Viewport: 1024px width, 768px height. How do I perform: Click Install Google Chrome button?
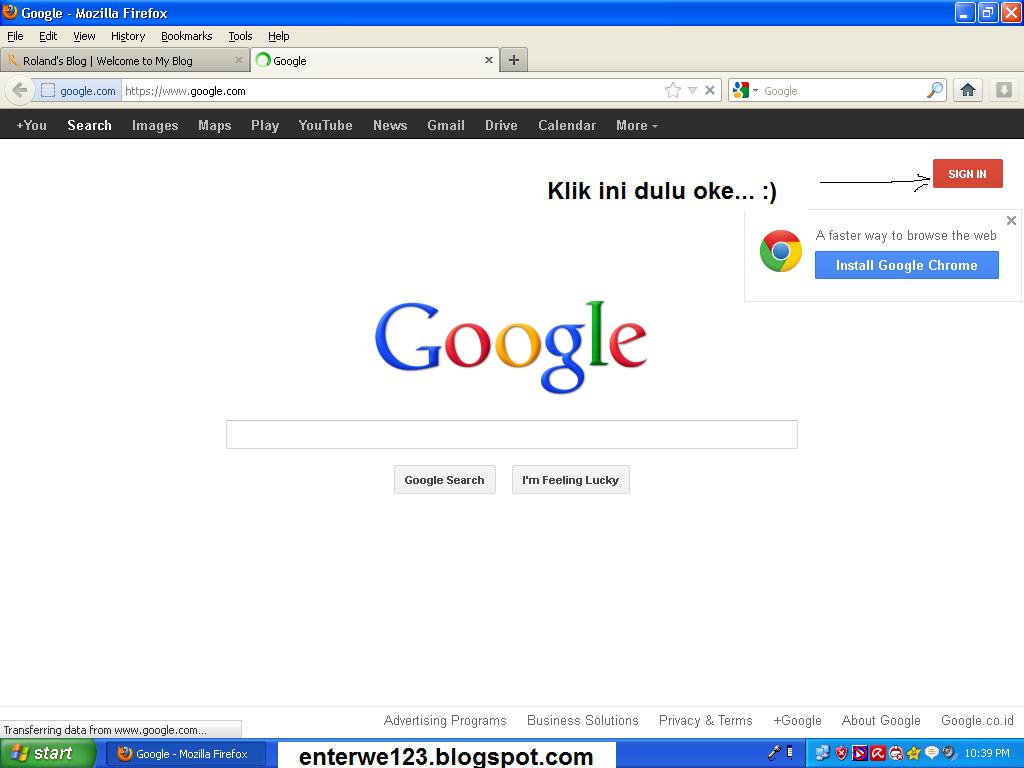coord(906,265)
